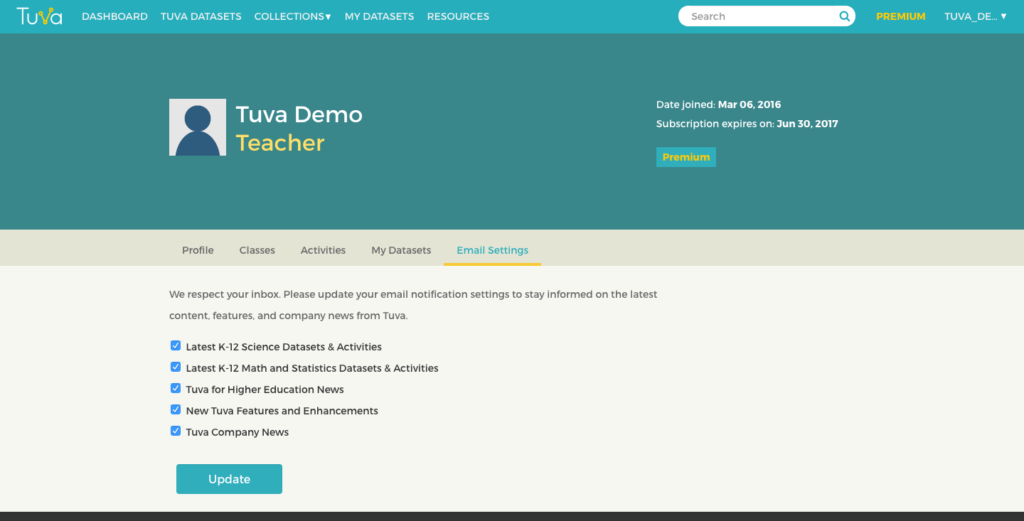Disable Tuva Company News checkbox

coord(176,431)
